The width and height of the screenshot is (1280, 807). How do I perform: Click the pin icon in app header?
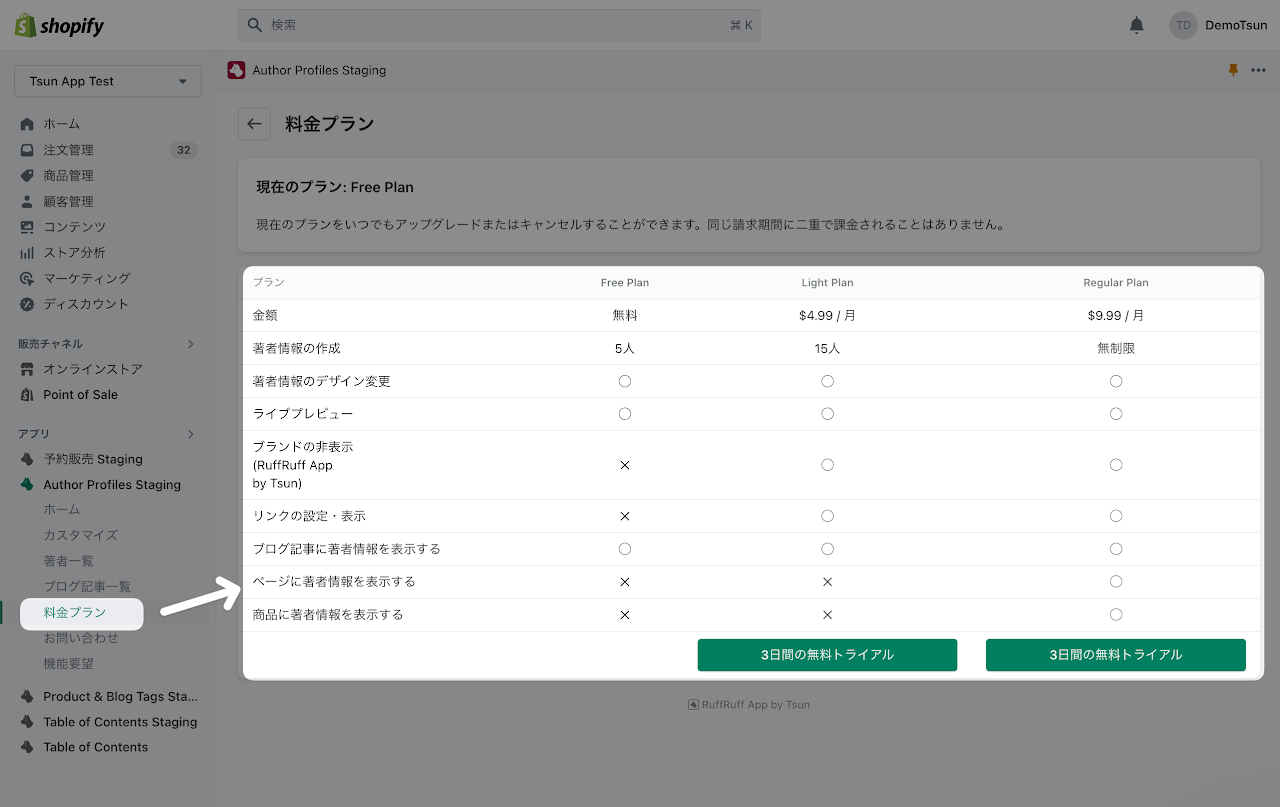pyautogui.click(x=1233, y=70)
